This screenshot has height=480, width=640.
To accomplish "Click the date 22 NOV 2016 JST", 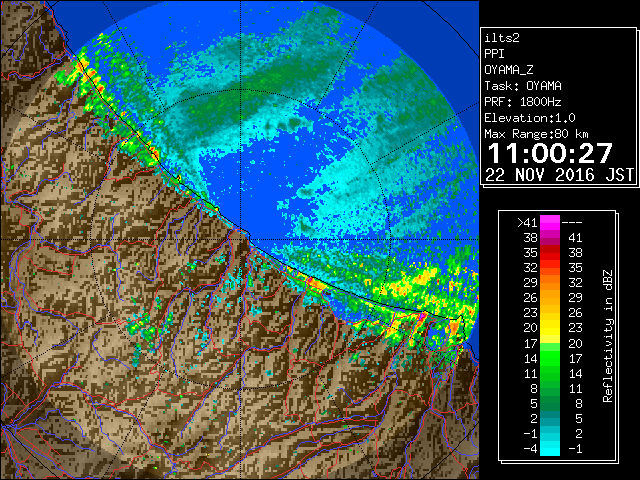I will tap(559, 175).
